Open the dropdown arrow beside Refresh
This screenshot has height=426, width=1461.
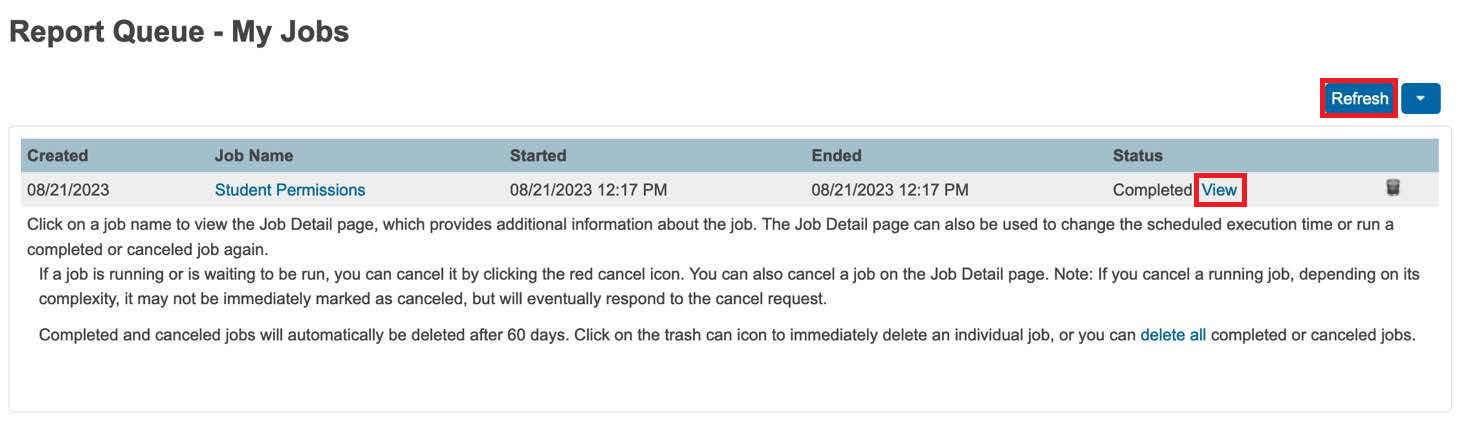tap(1420, 99)
